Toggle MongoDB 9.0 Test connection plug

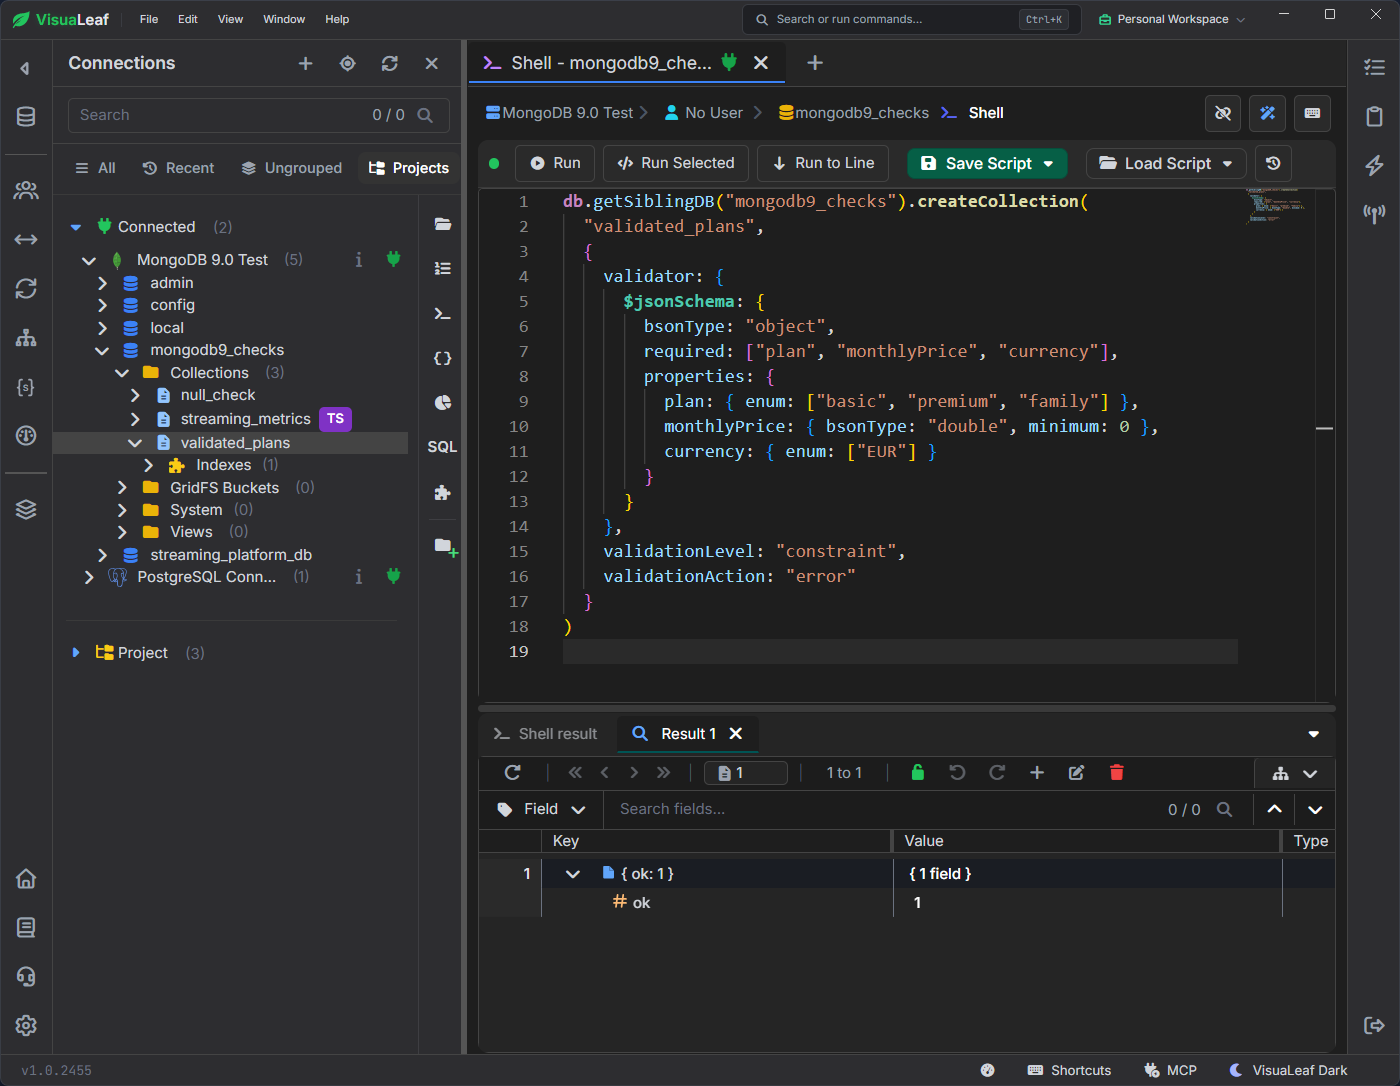394,259
